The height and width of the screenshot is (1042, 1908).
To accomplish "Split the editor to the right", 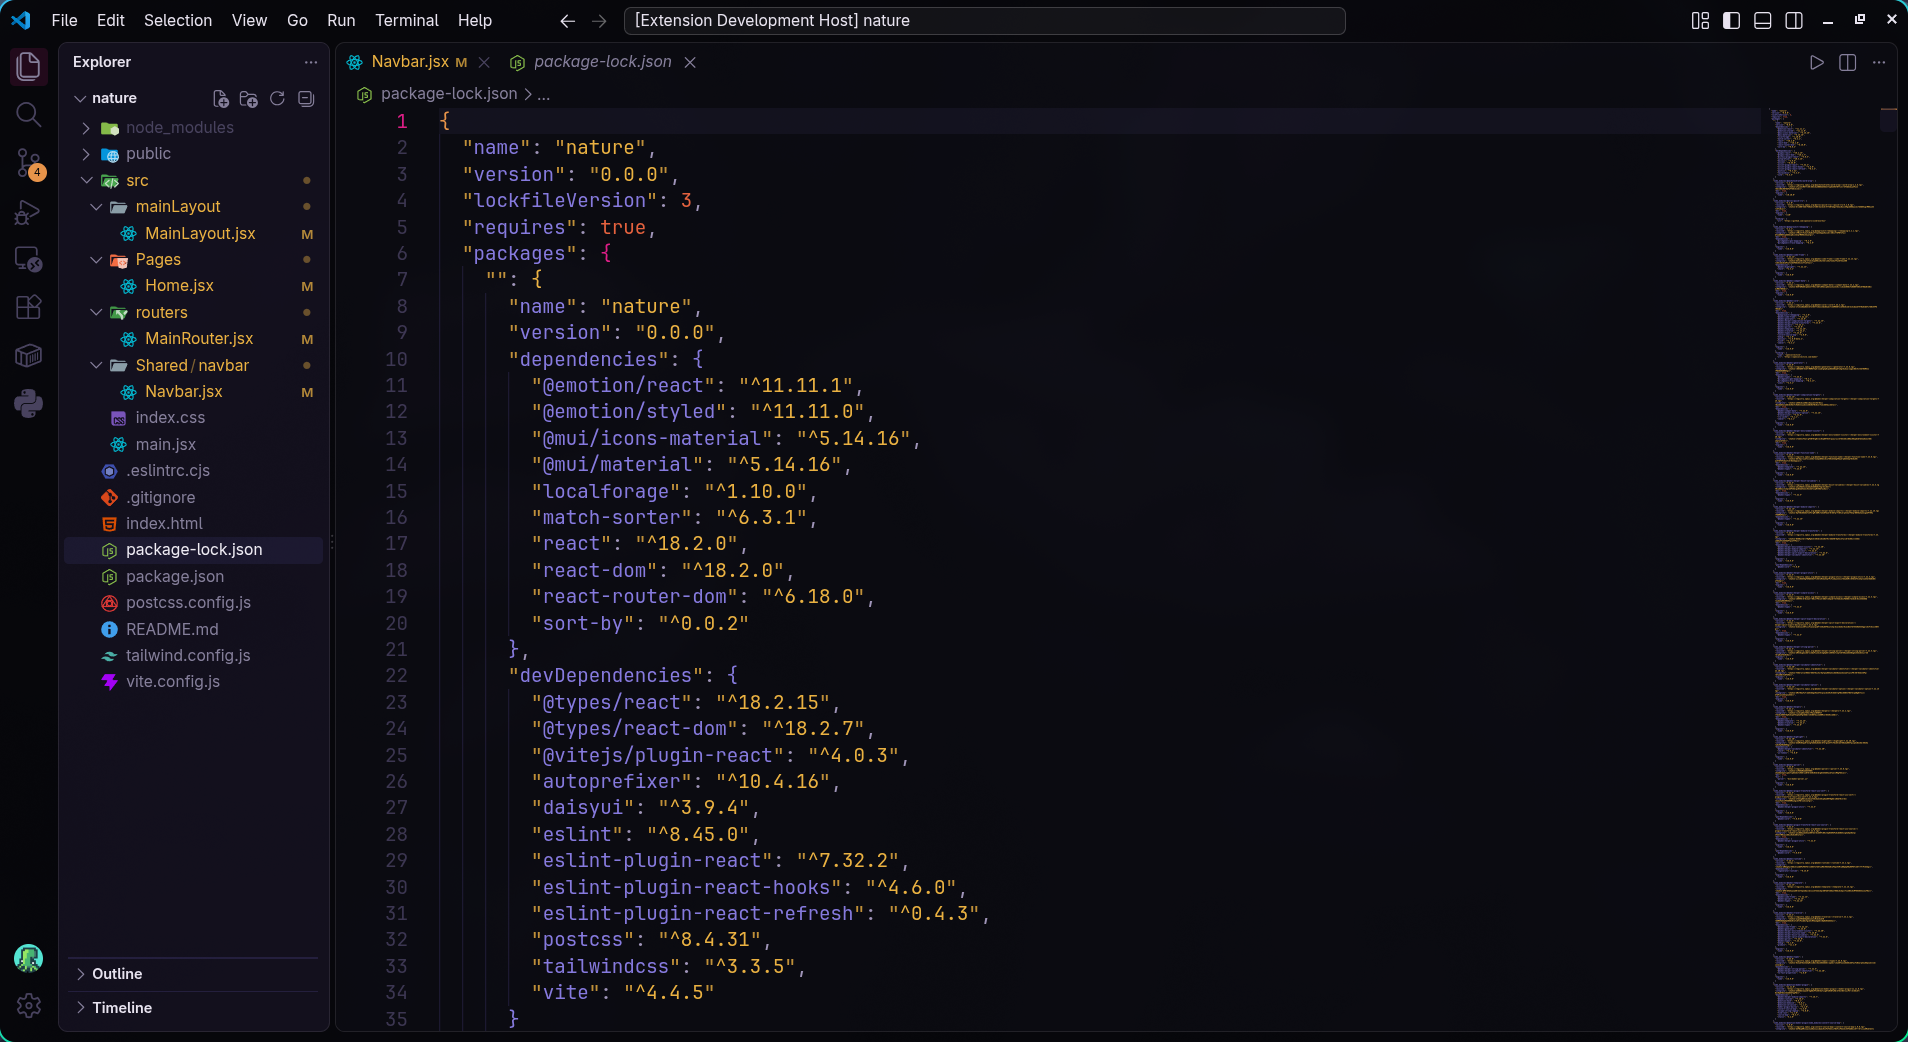I will coord(1848,62).
